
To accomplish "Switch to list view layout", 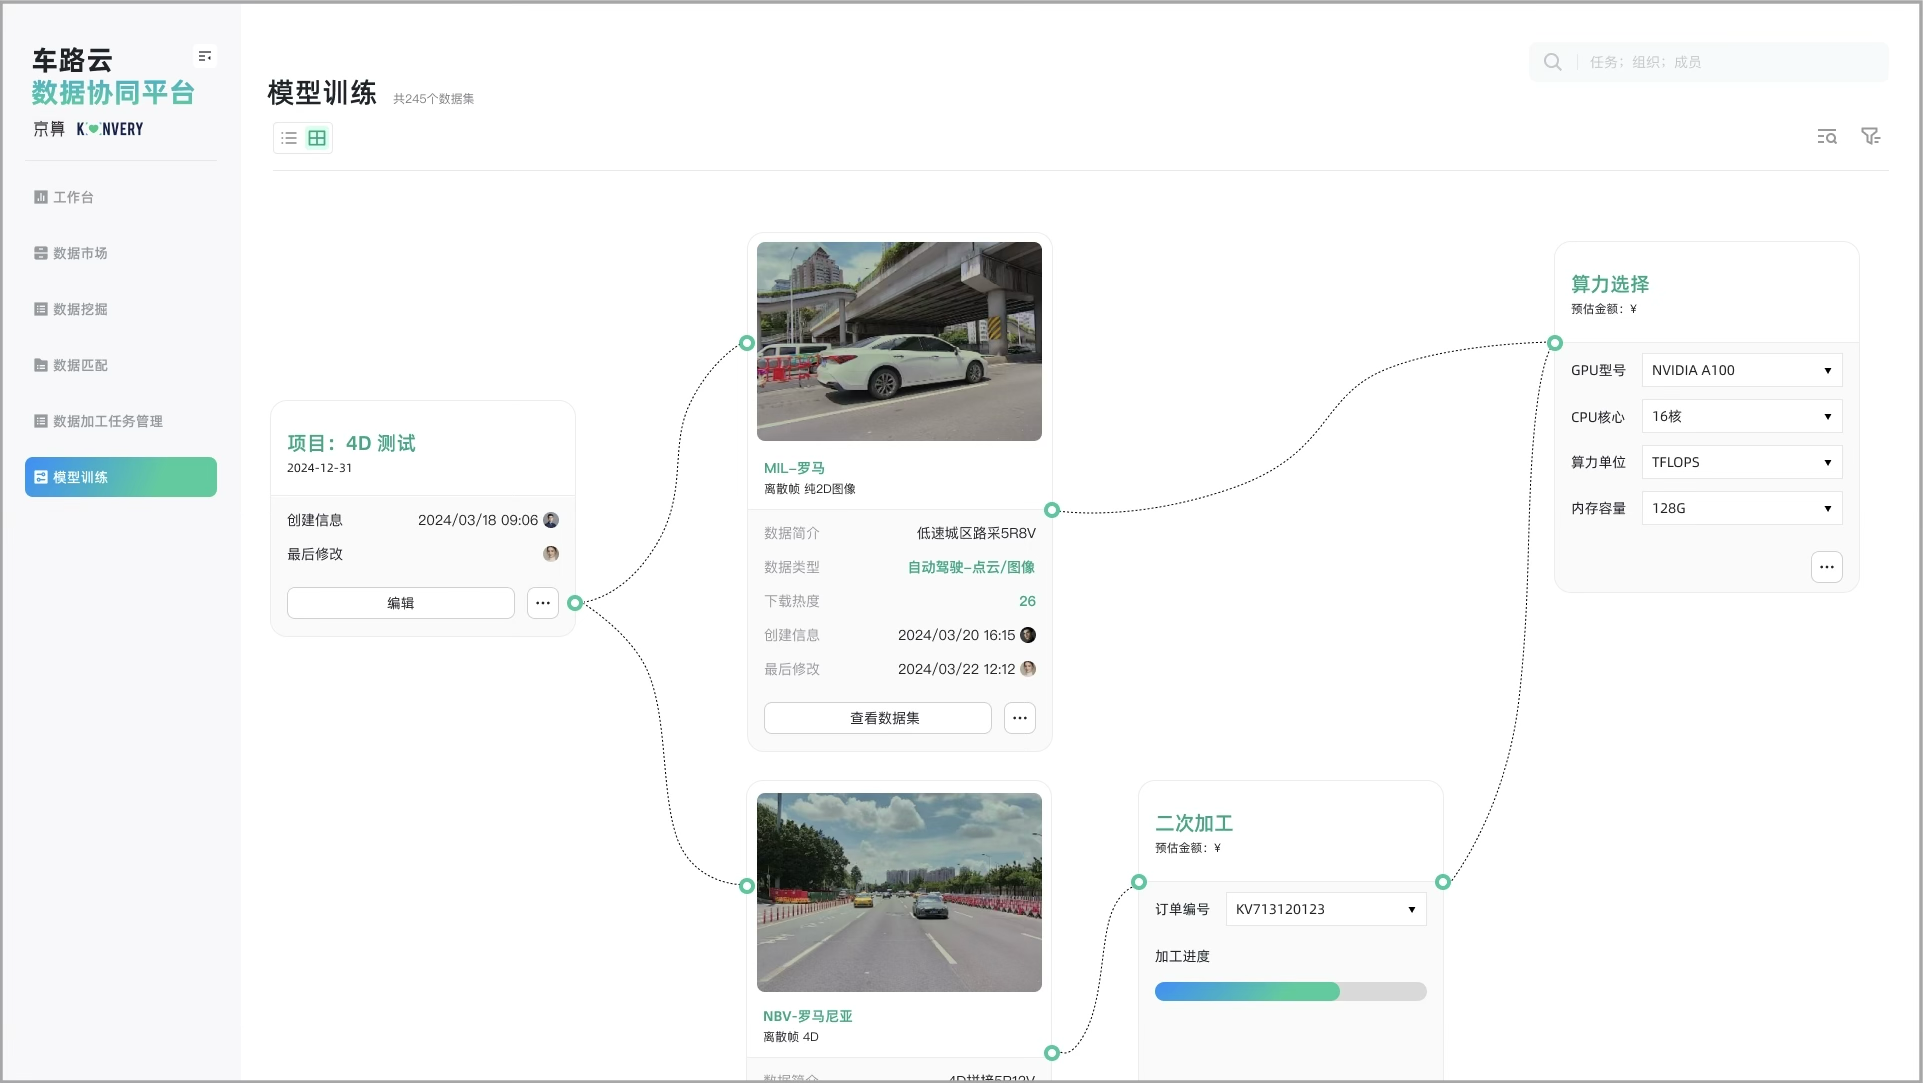I will [289, 138].
